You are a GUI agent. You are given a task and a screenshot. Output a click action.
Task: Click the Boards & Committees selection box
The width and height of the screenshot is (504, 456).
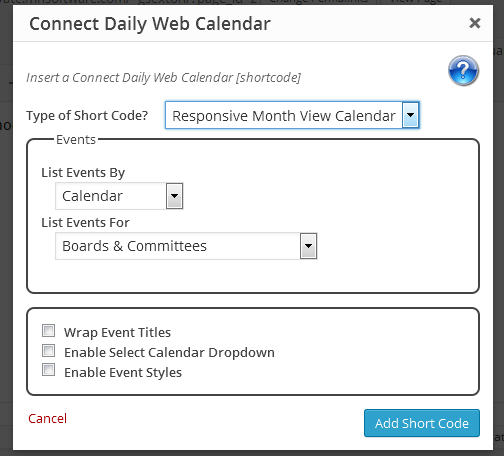pyautogui.click(x=186, y=246)
